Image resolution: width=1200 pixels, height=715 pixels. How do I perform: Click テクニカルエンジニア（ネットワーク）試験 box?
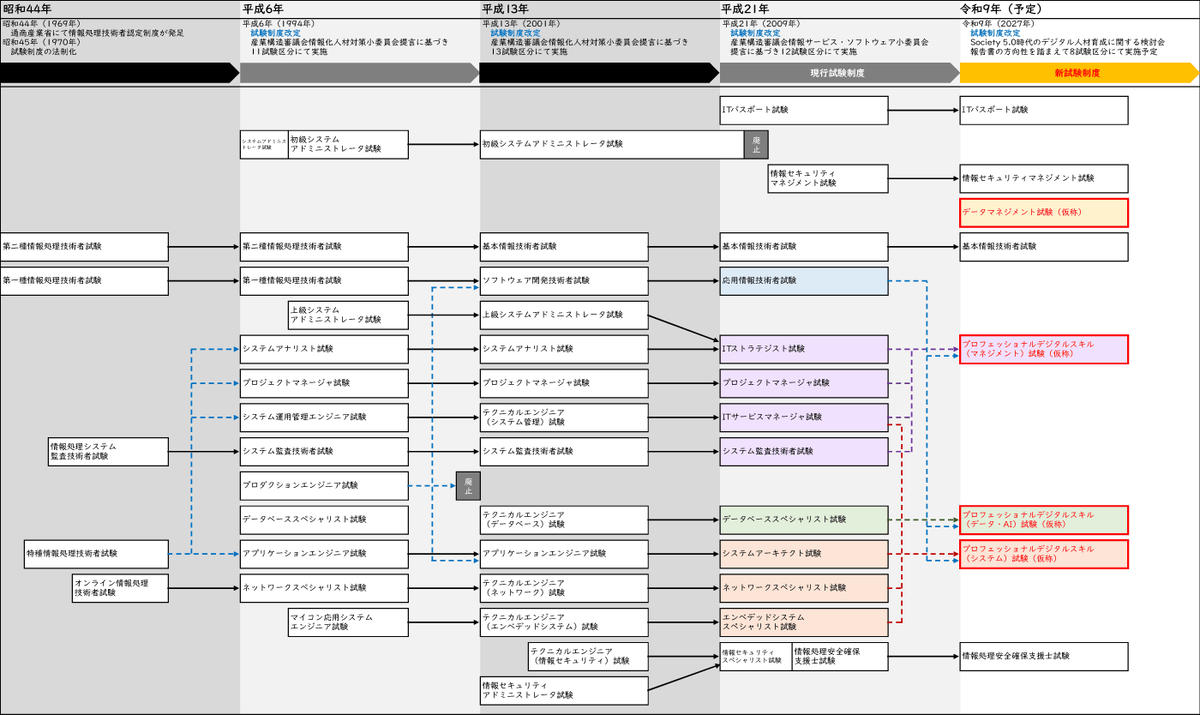(x=564, y=587)
